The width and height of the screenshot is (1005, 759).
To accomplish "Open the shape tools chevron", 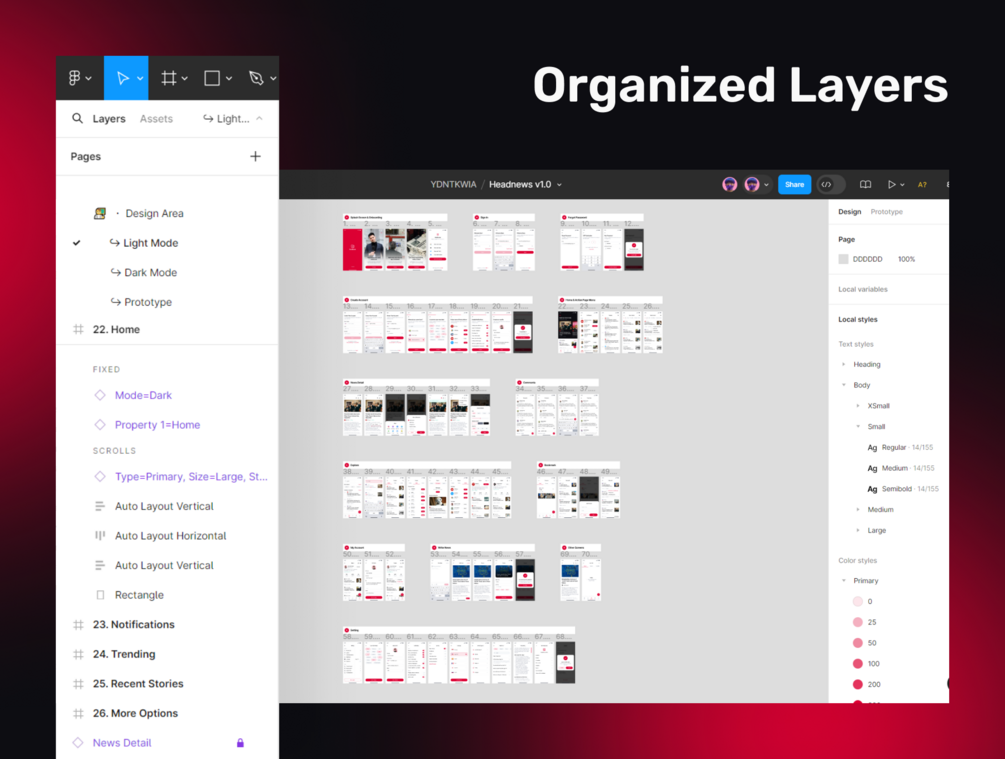I will click(x=229, y=79).
